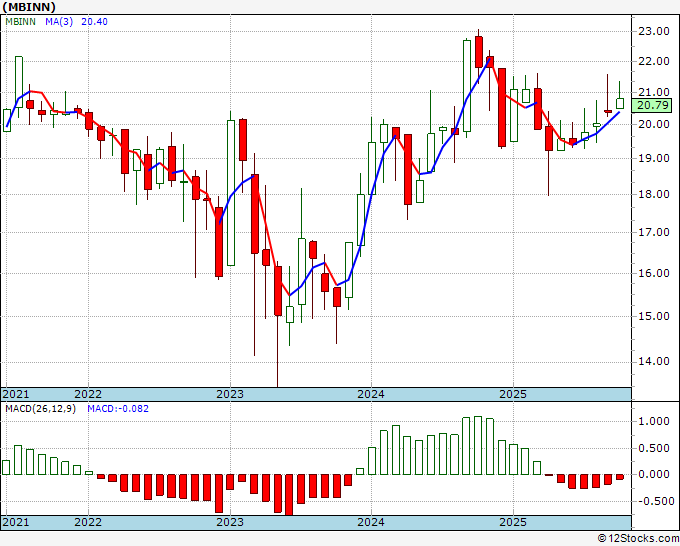Click the tallest green MACD histogram bar
The height and width of the screenshot is (546, 680).
478,445
